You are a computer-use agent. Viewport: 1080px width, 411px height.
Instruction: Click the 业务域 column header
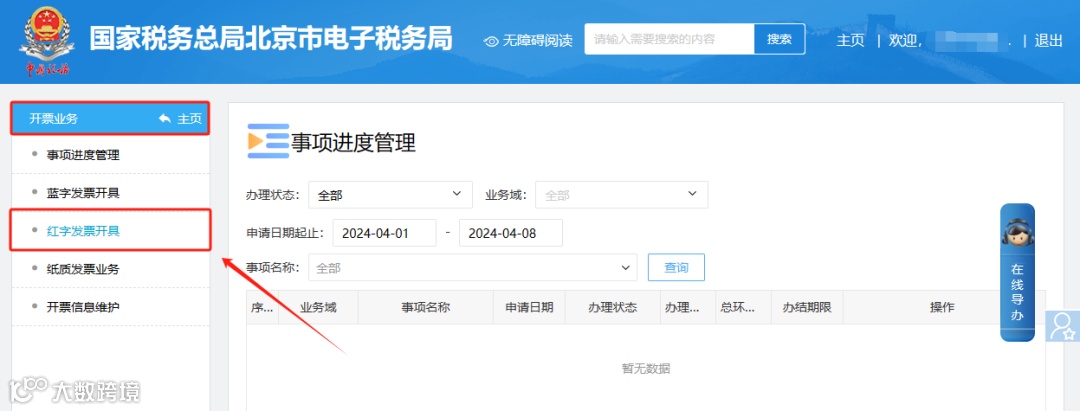[318, 307]
